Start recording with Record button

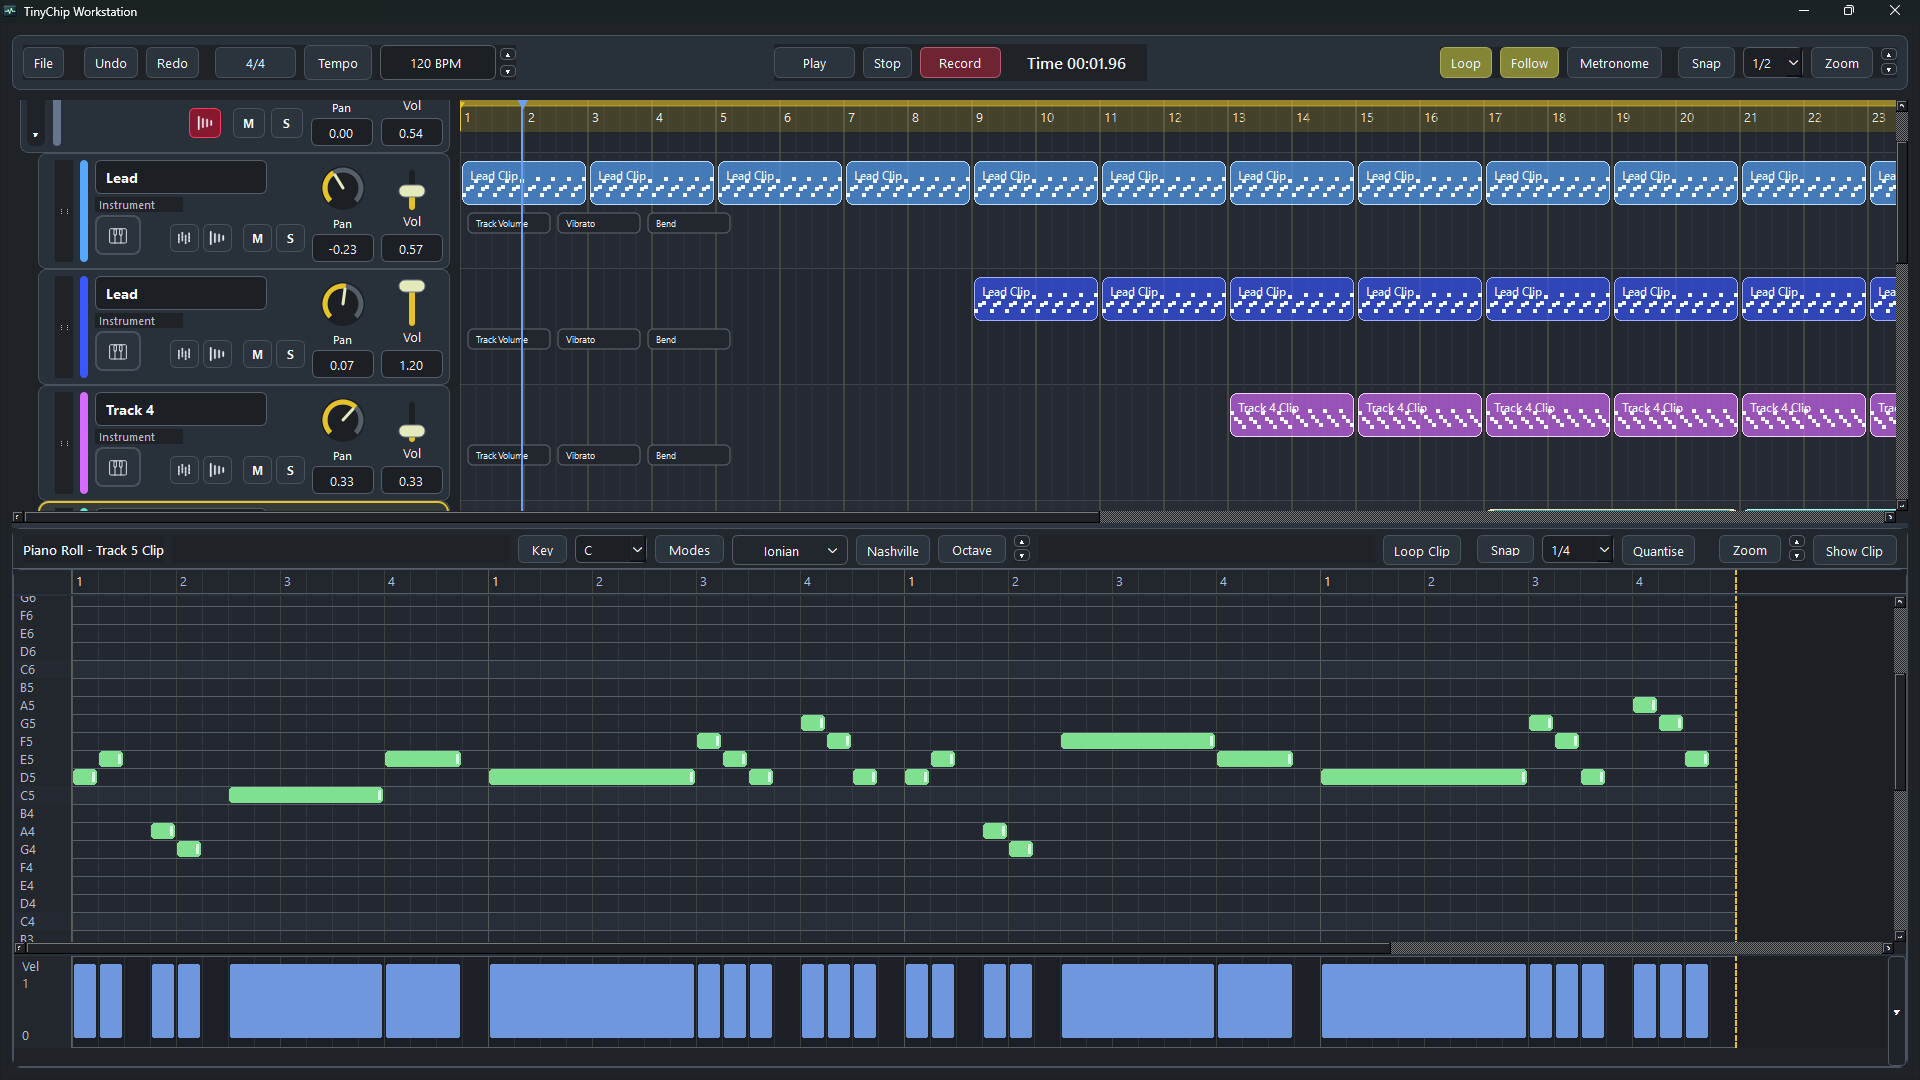[x=960, y=63]
